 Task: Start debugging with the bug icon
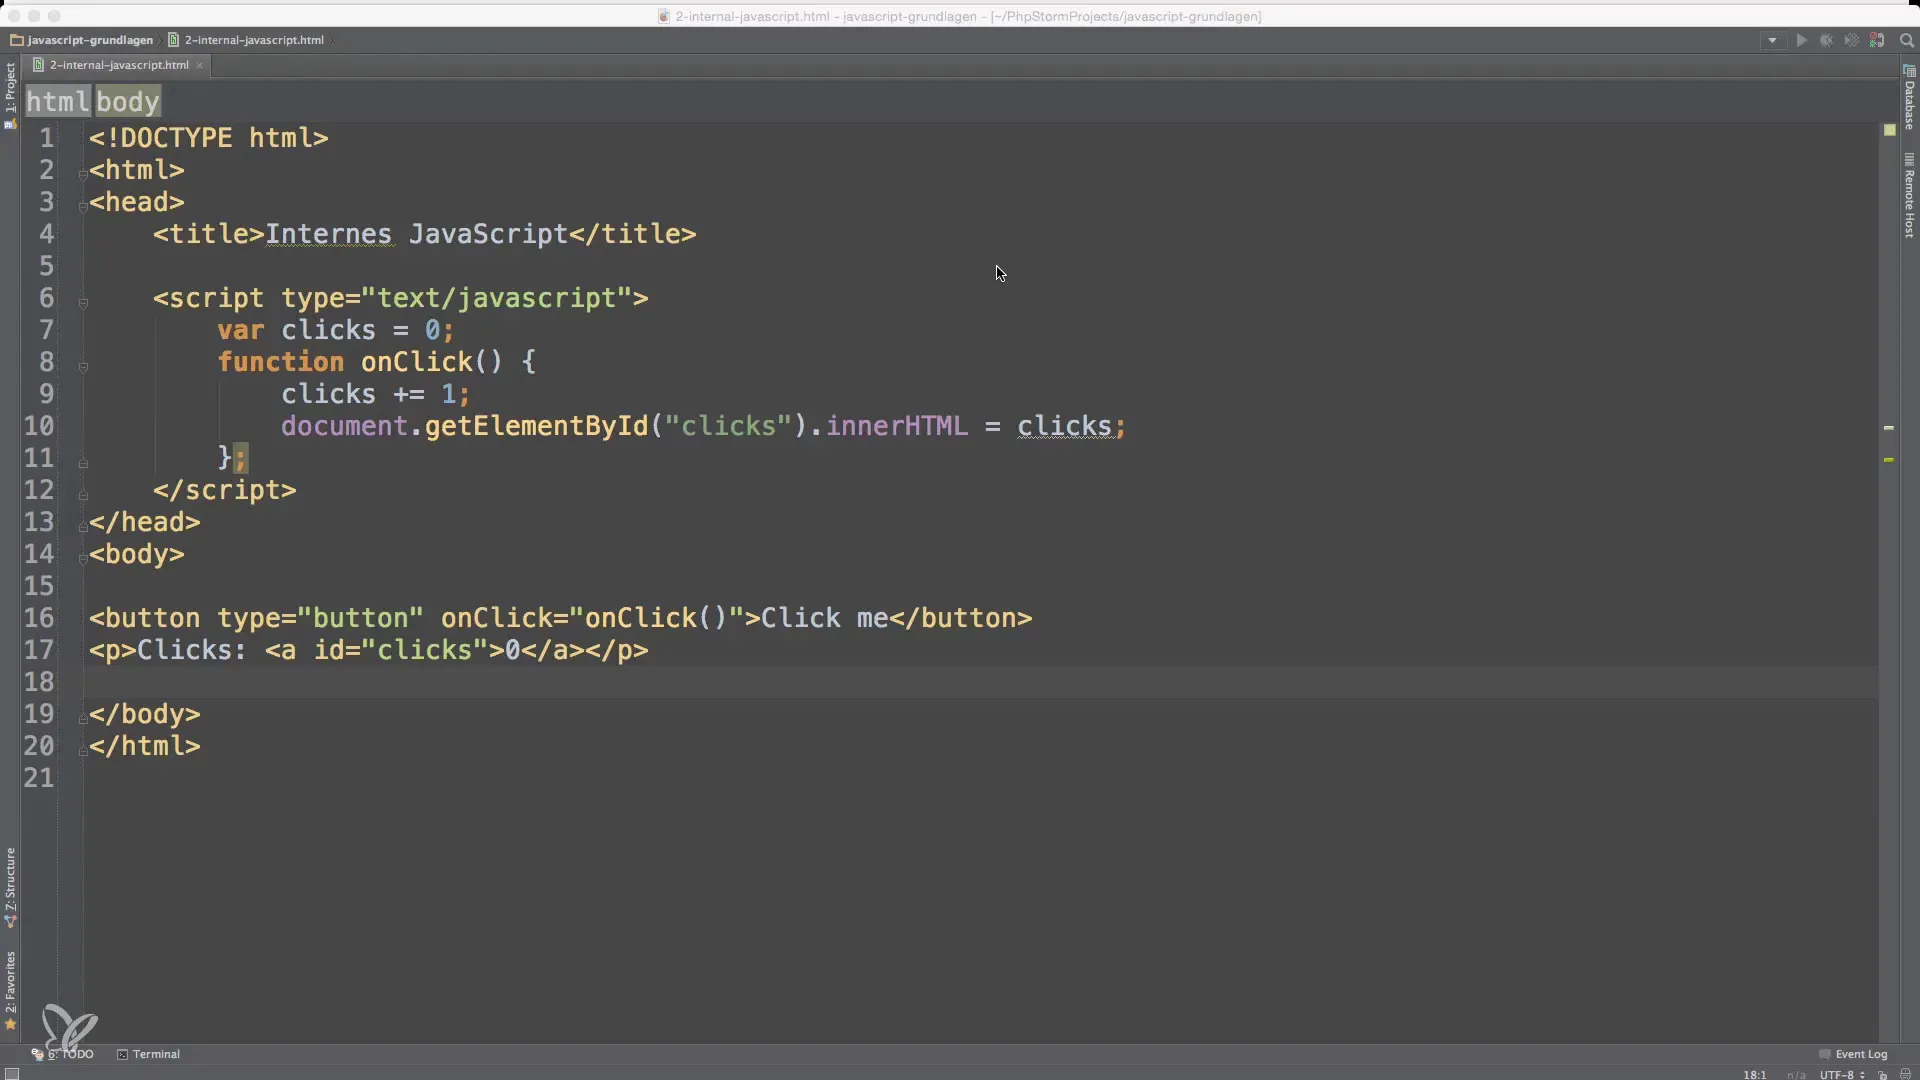click(x=1826, y=40)
